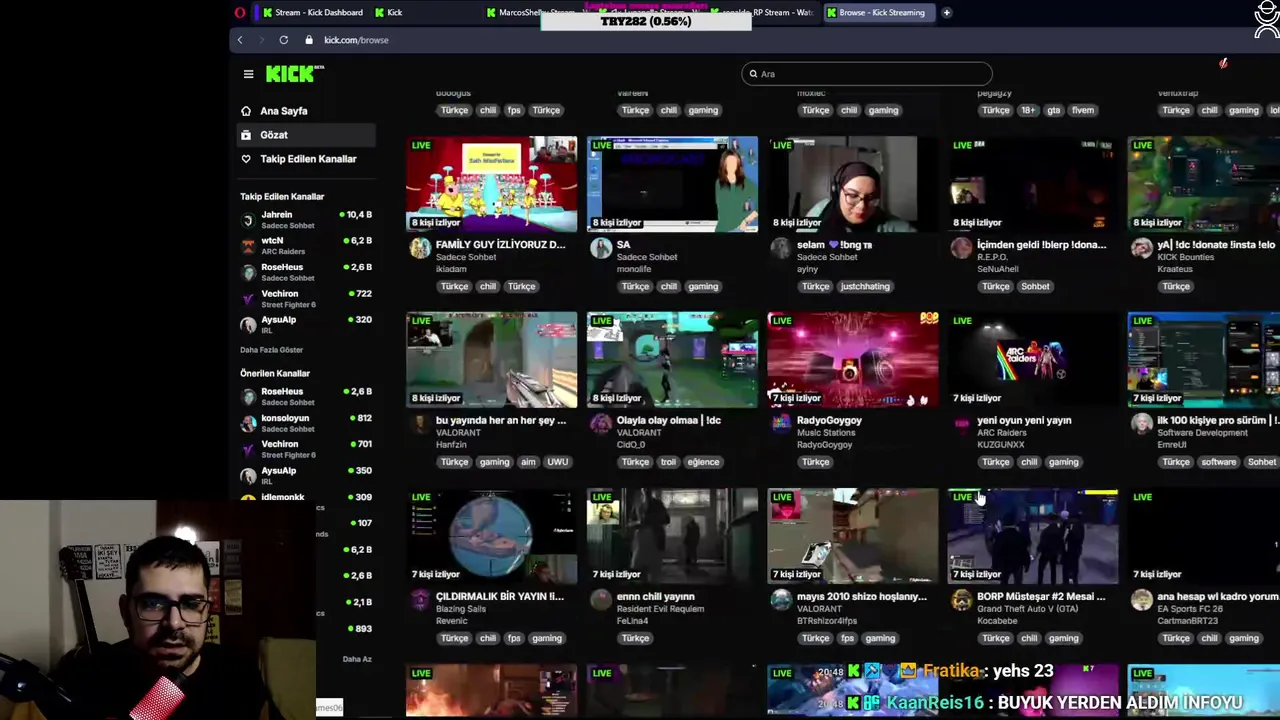
Task: Click Revenic channel avatar
Action: pyautogui.click(x=420, y=600)
